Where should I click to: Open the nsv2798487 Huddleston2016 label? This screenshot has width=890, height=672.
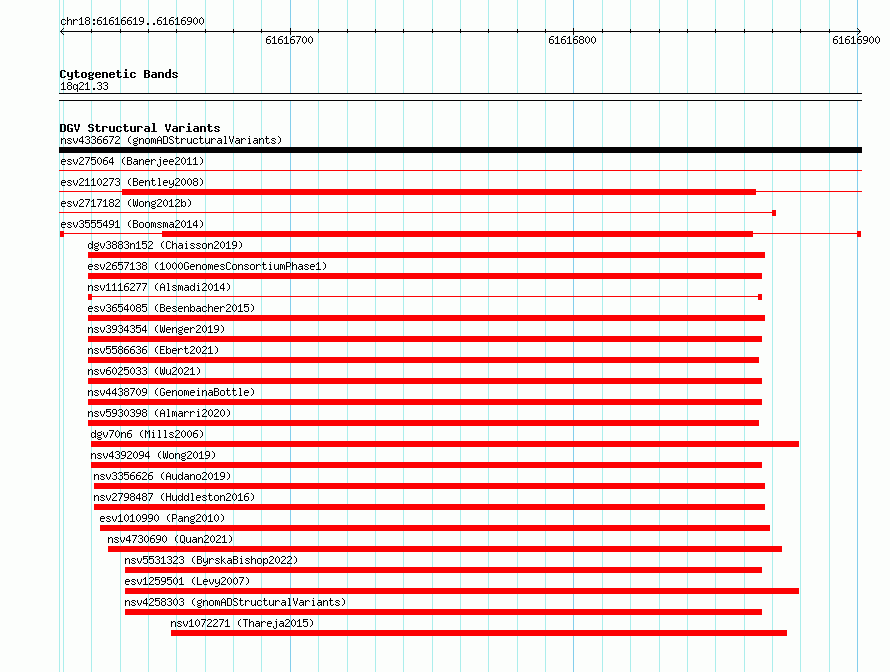(x=174, y=497)
